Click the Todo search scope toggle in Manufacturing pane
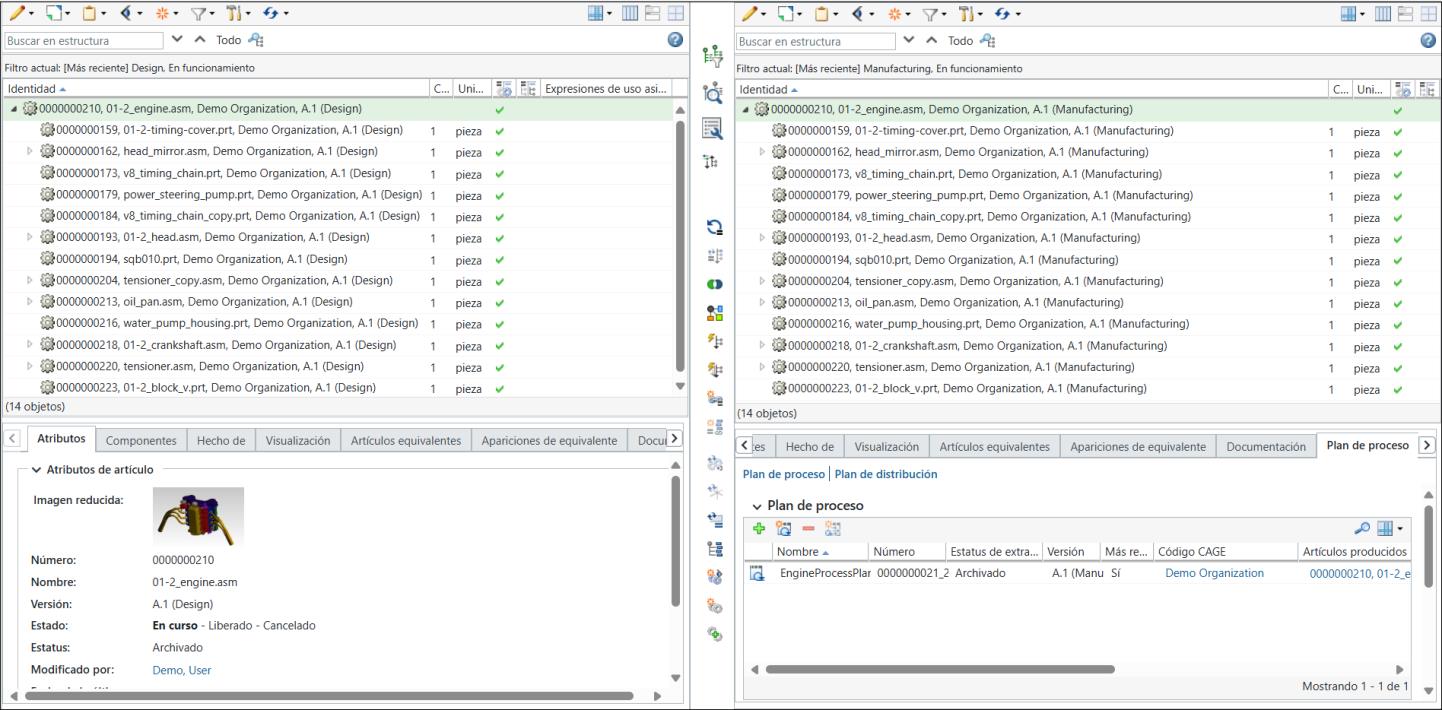 [x=961, y=41]
